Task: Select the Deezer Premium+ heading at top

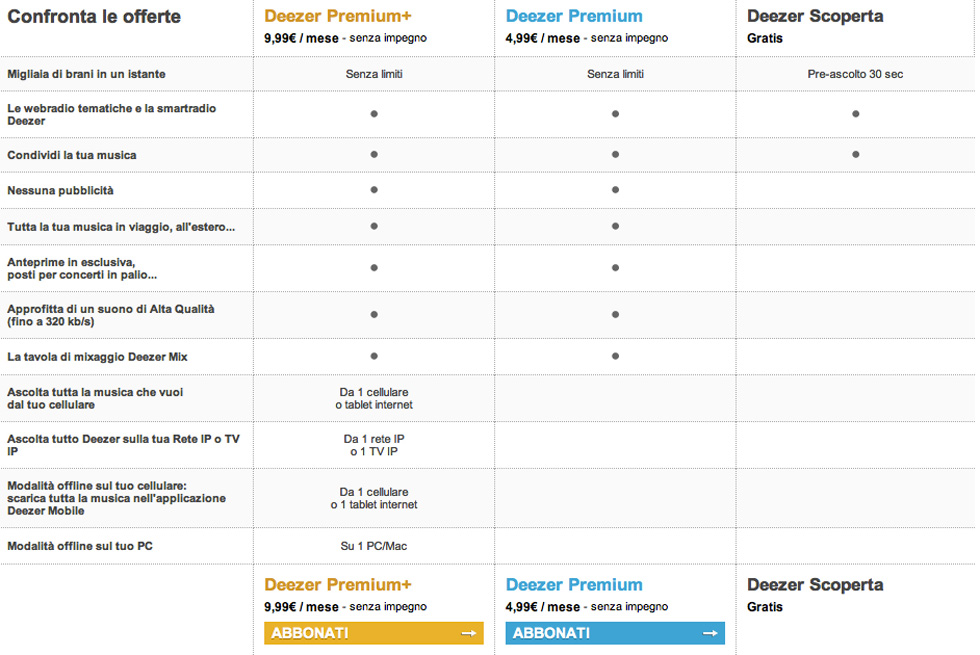Action: tap(338, 16)
